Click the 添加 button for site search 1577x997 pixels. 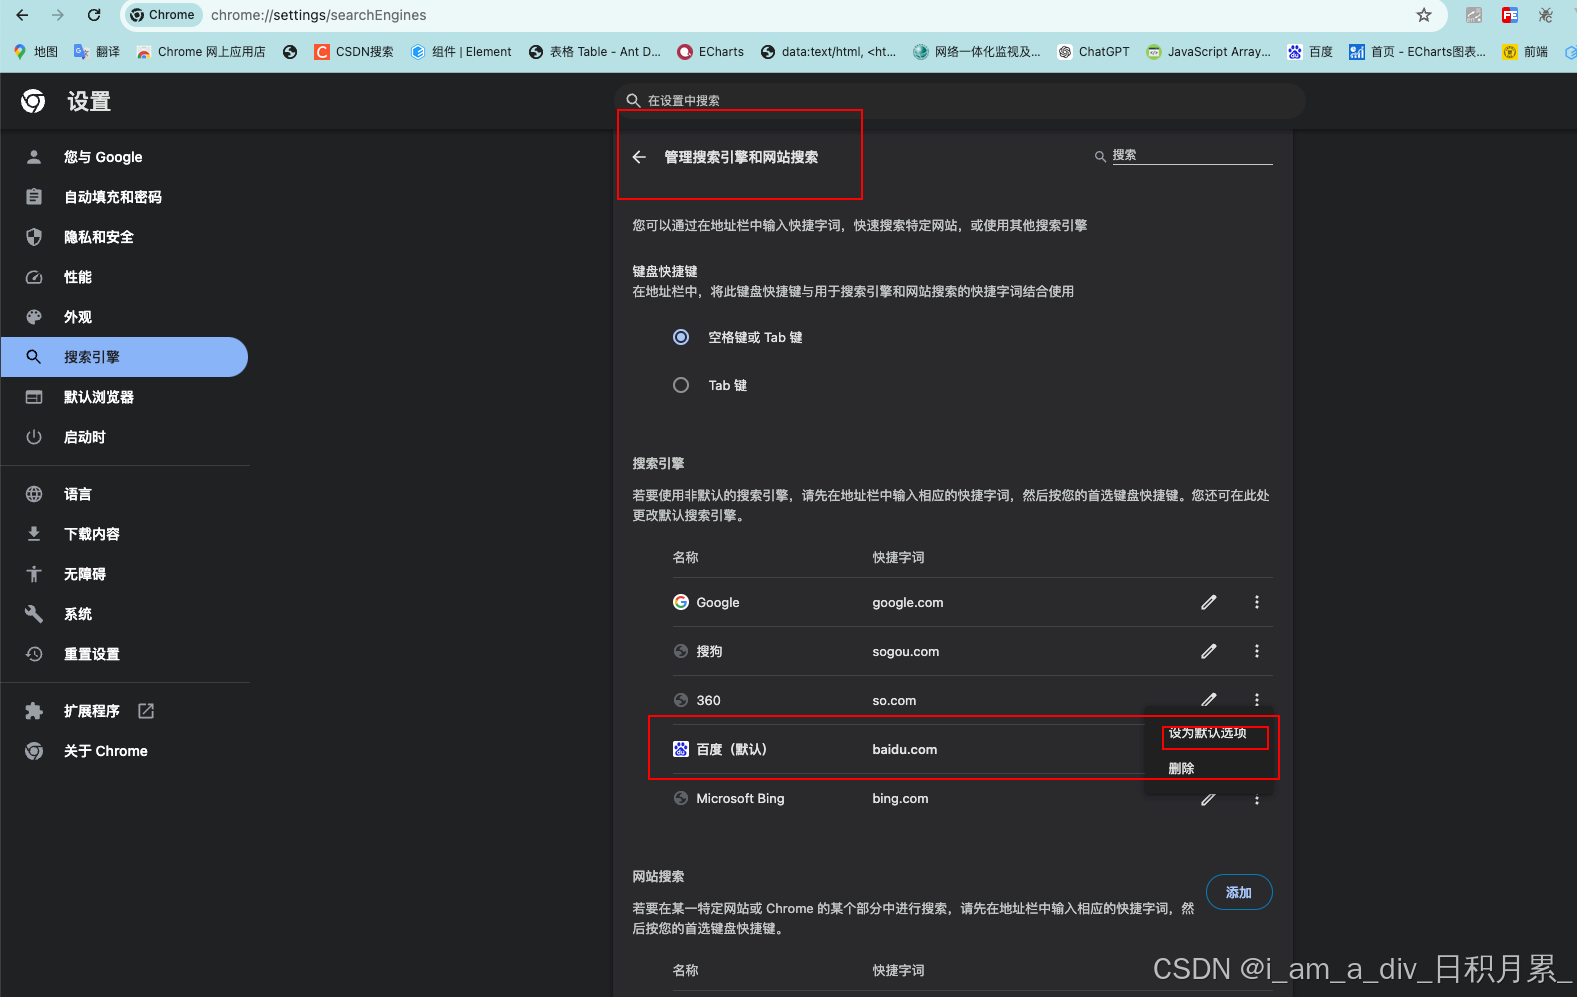click(x=1239, y=892)
